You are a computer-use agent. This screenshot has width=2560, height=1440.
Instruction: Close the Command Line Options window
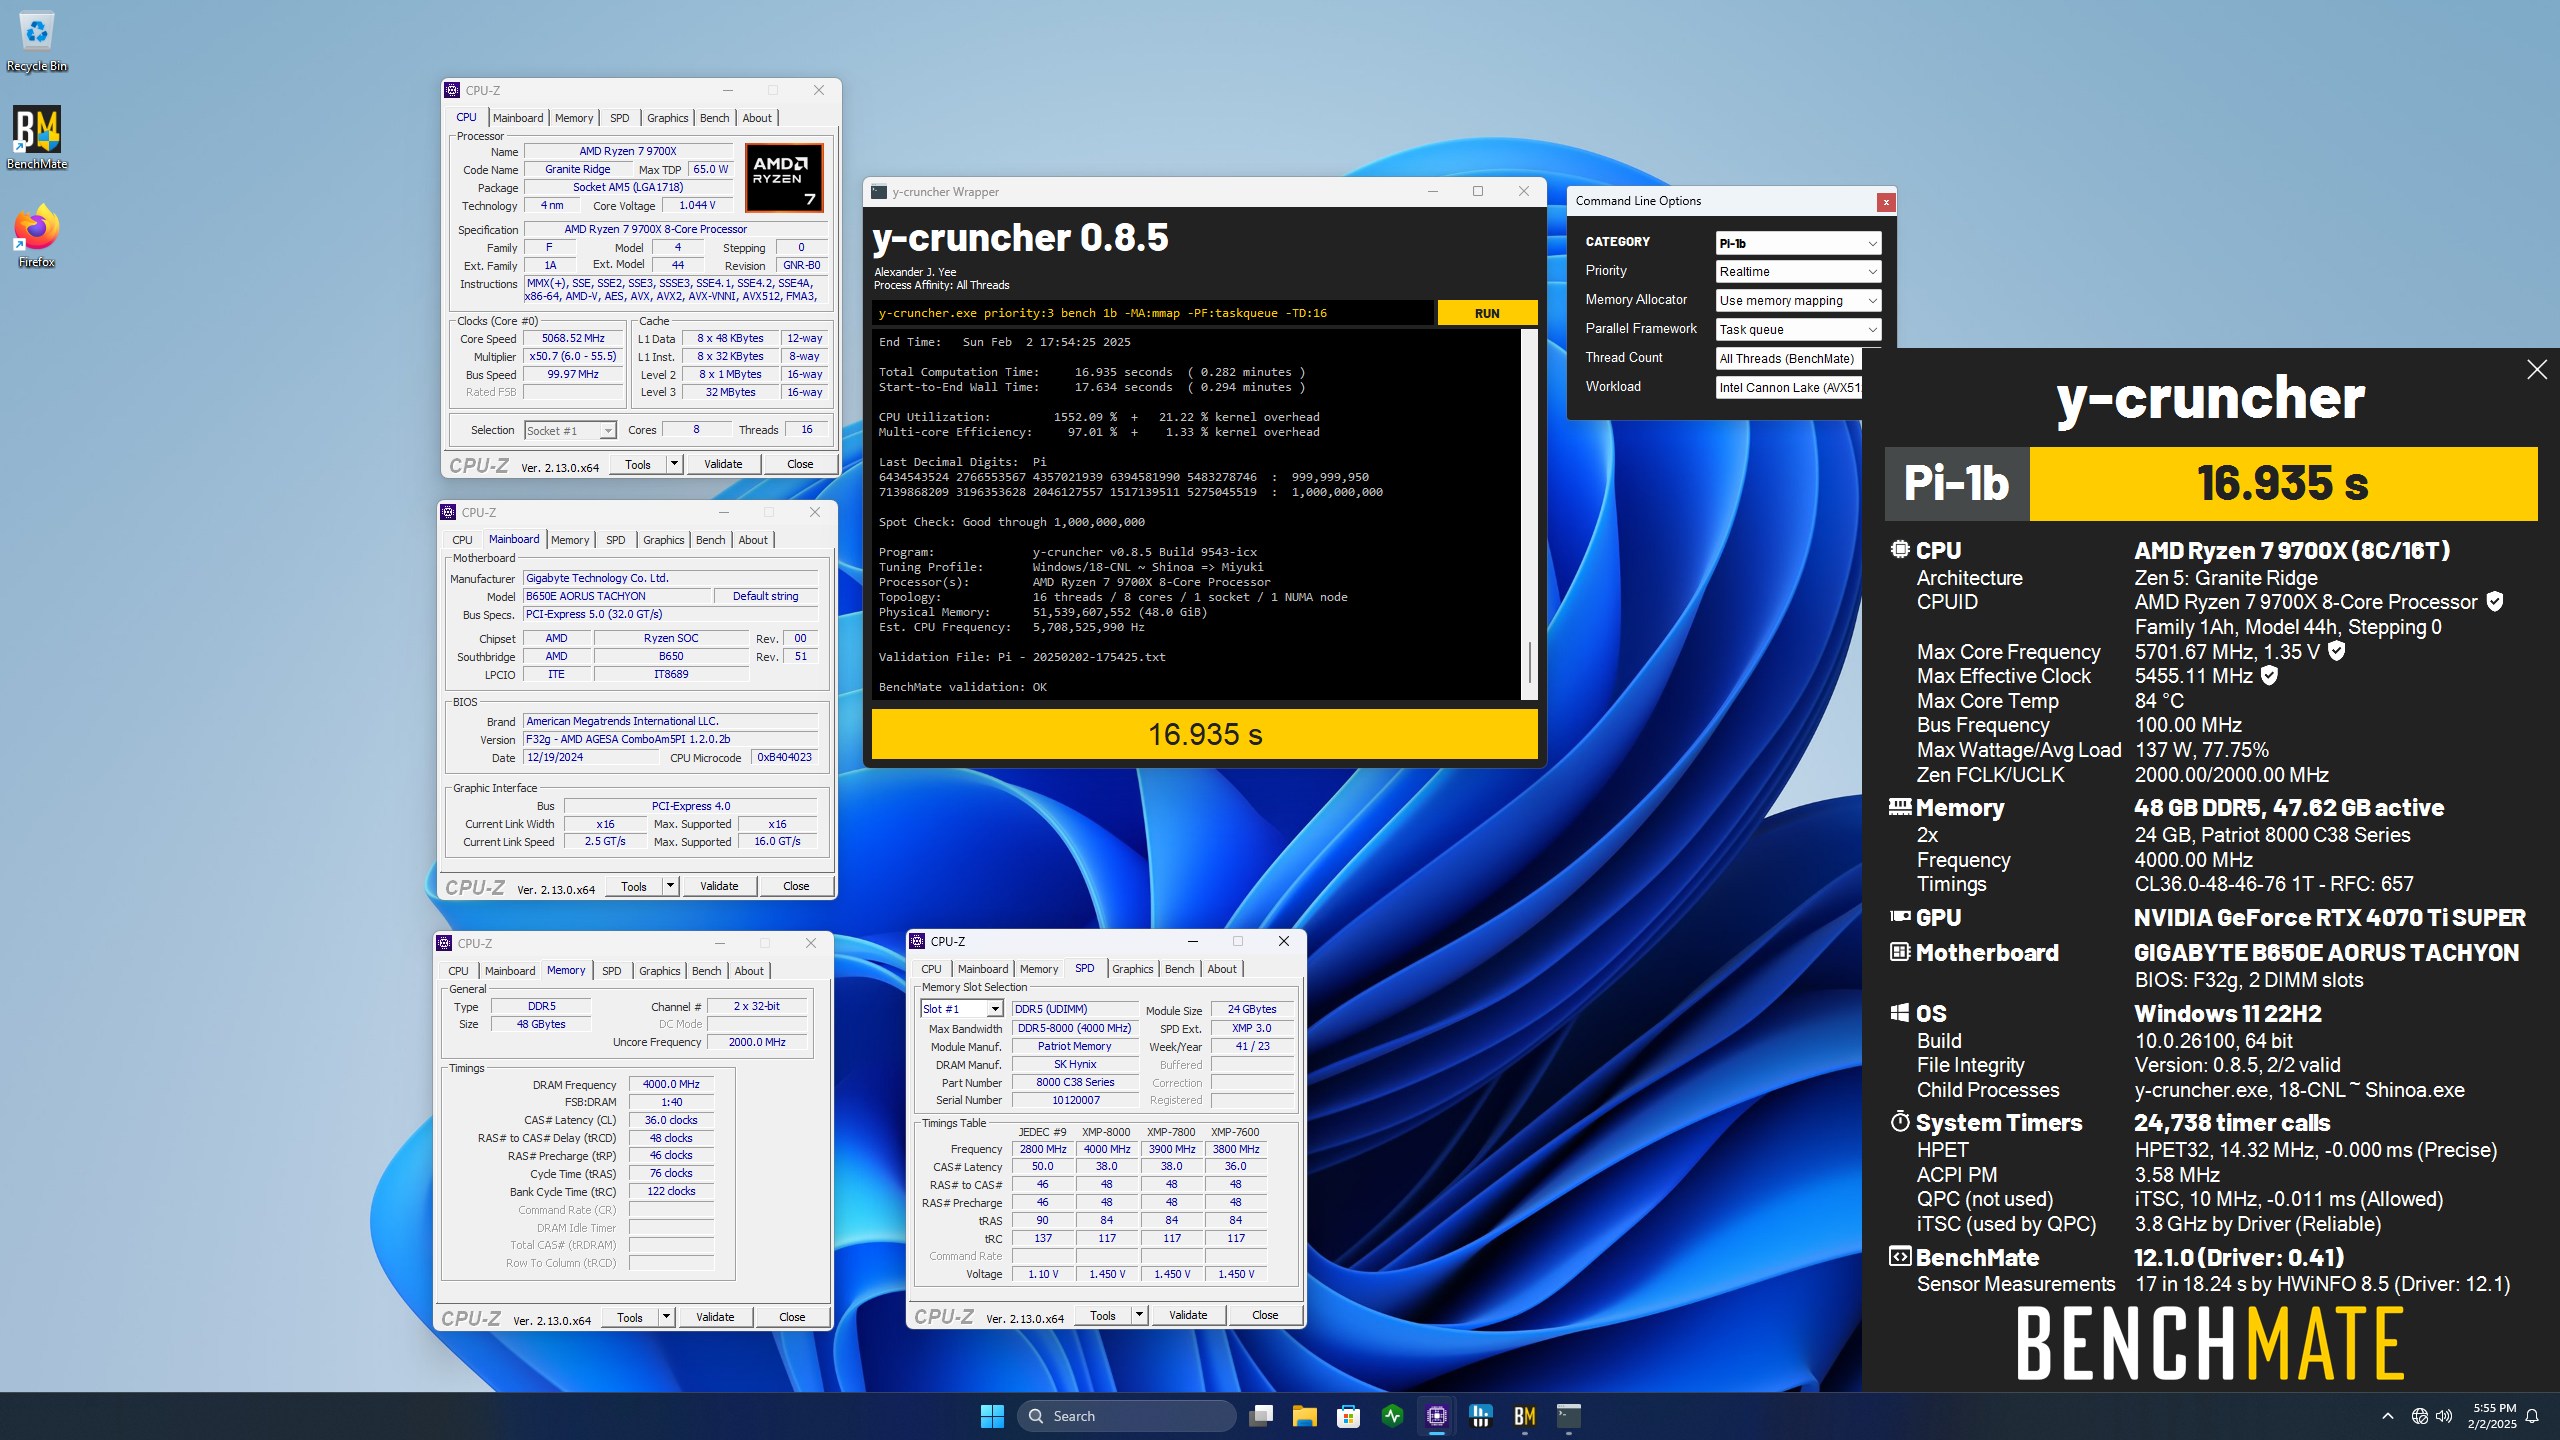(1886, 202)
